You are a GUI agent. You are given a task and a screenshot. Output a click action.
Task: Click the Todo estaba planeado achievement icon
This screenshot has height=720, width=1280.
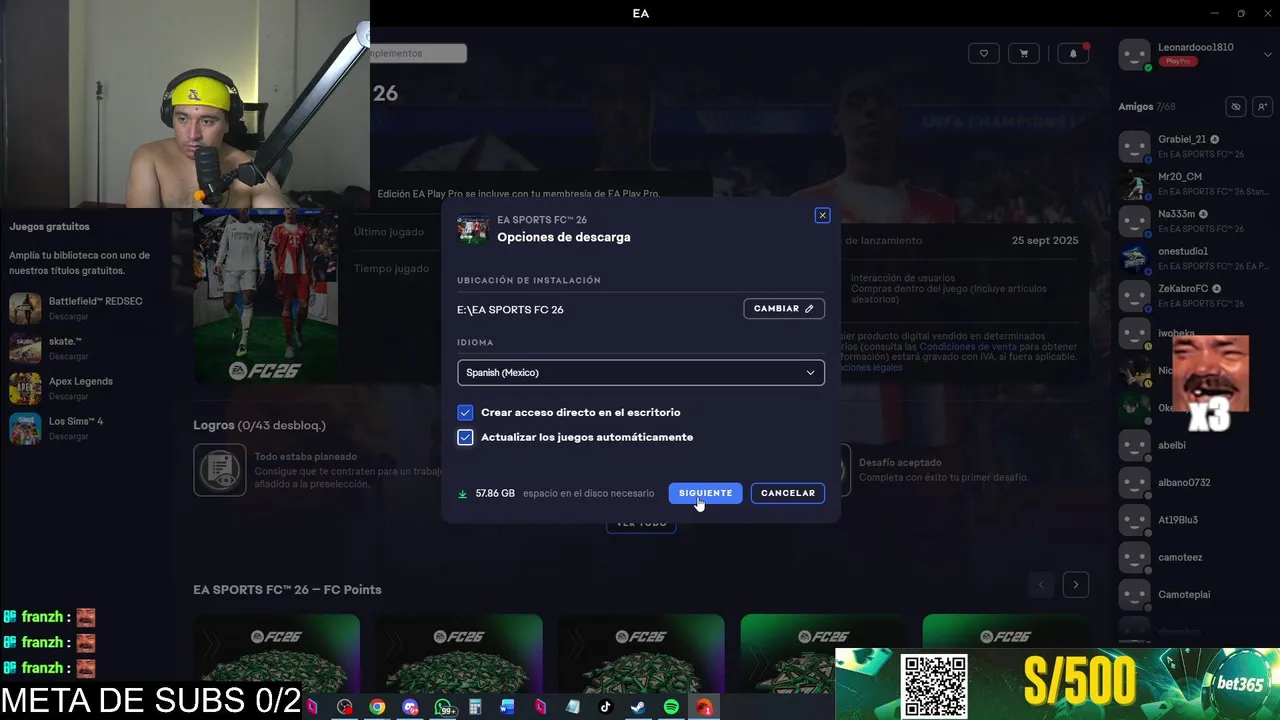coord(220,470)
